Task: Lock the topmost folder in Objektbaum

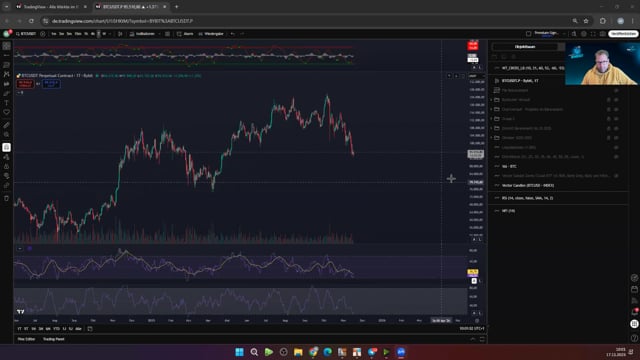Action: point(609,100)
